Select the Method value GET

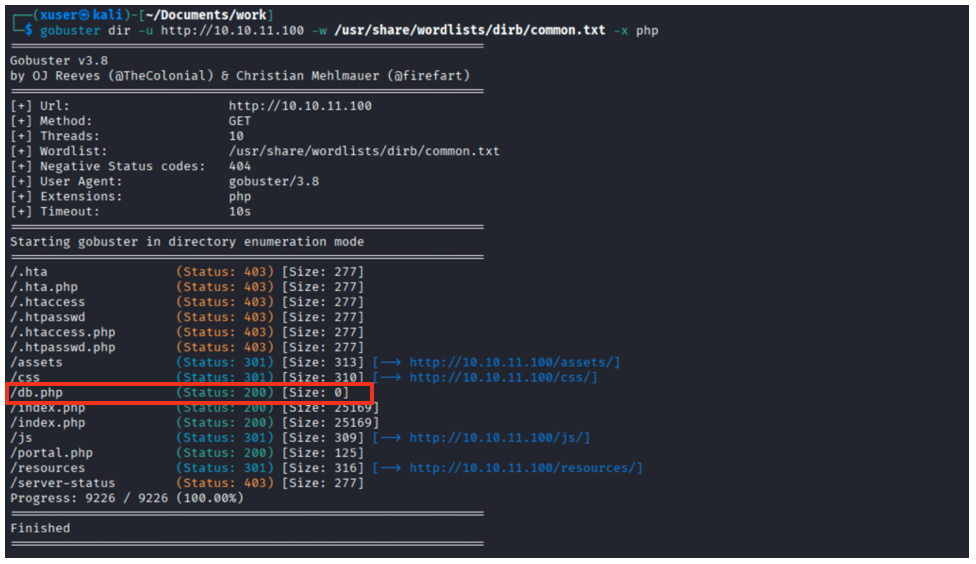point(240,121)
